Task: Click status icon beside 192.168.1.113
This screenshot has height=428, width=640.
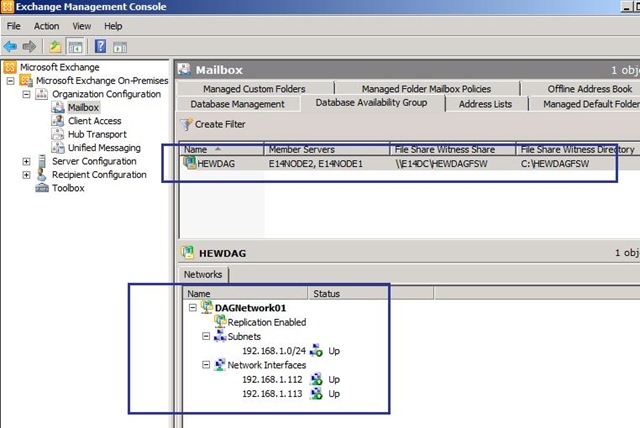Action: 316,393
